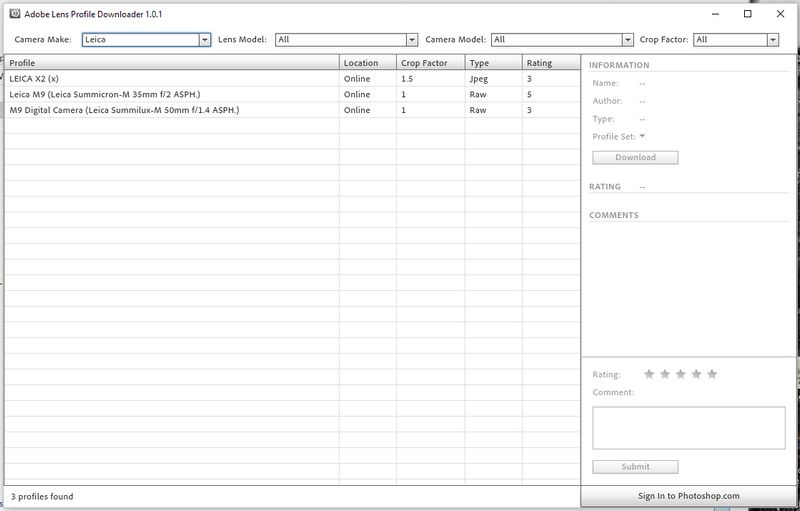Open the Lens Model dropdown arrow

(412, 40)
